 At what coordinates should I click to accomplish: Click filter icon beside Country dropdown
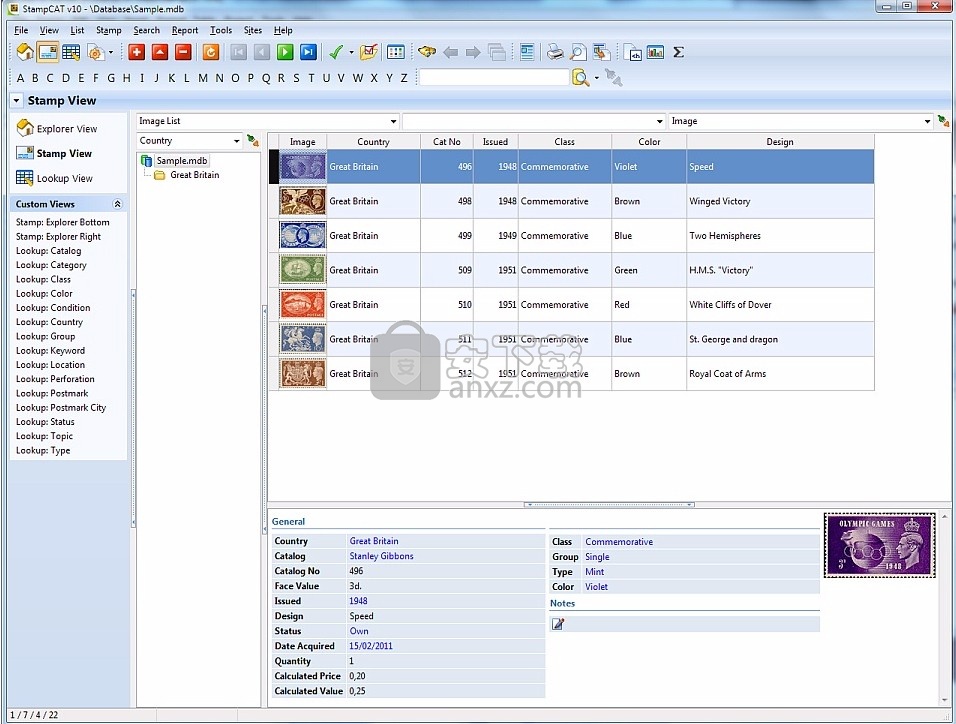point(253,141)
